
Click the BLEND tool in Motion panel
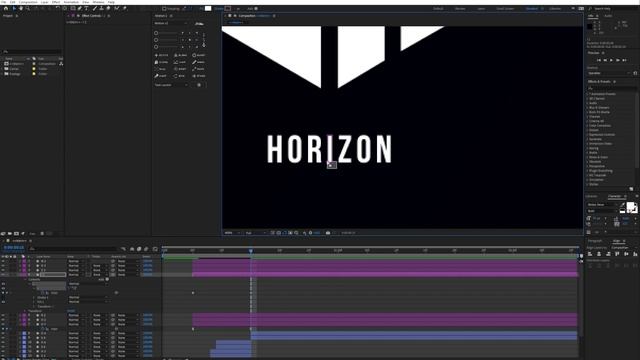point(180,55)
